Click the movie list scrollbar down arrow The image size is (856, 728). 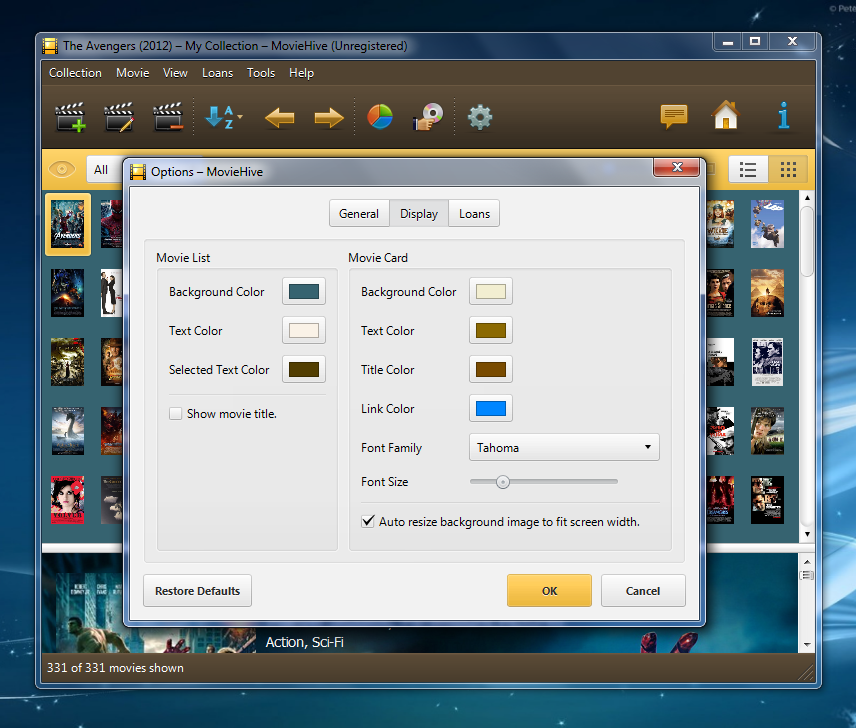(x=807, y=534)
